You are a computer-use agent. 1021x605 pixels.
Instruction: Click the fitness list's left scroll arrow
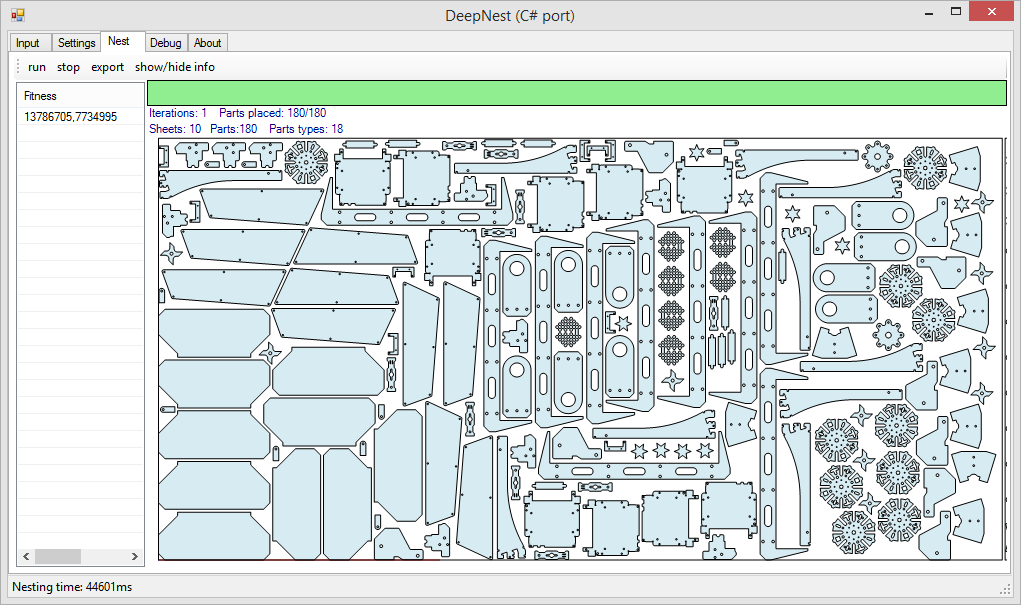pyautogui.click(x=27, y=556)
